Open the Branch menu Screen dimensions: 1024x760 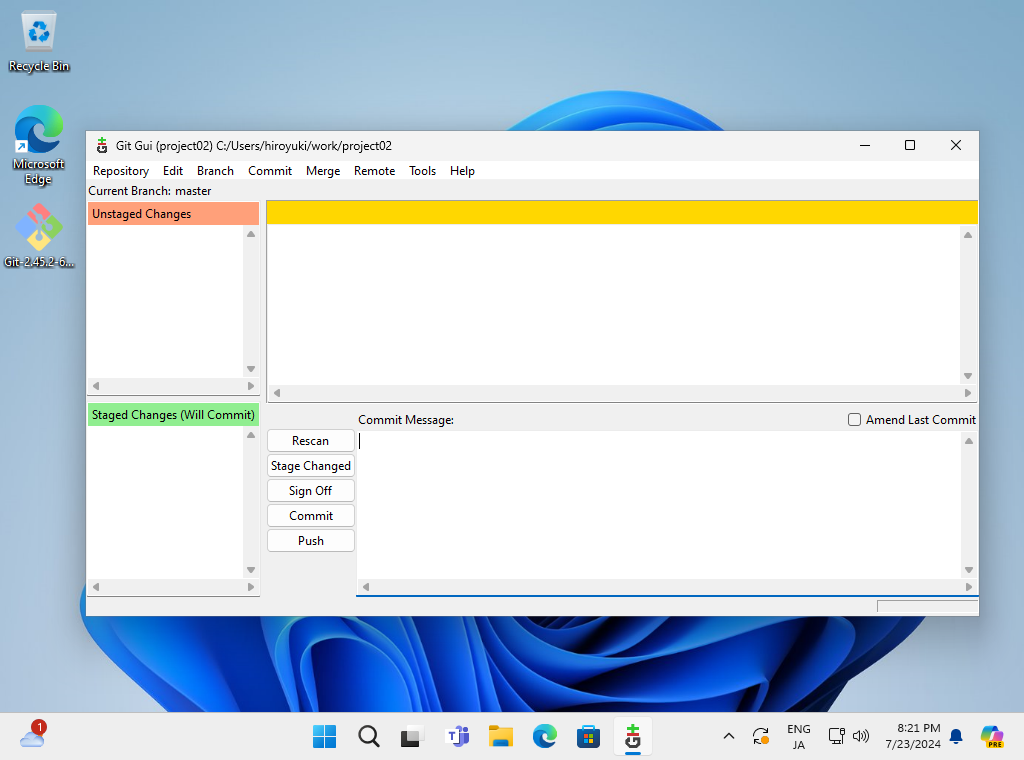point(215,170)
